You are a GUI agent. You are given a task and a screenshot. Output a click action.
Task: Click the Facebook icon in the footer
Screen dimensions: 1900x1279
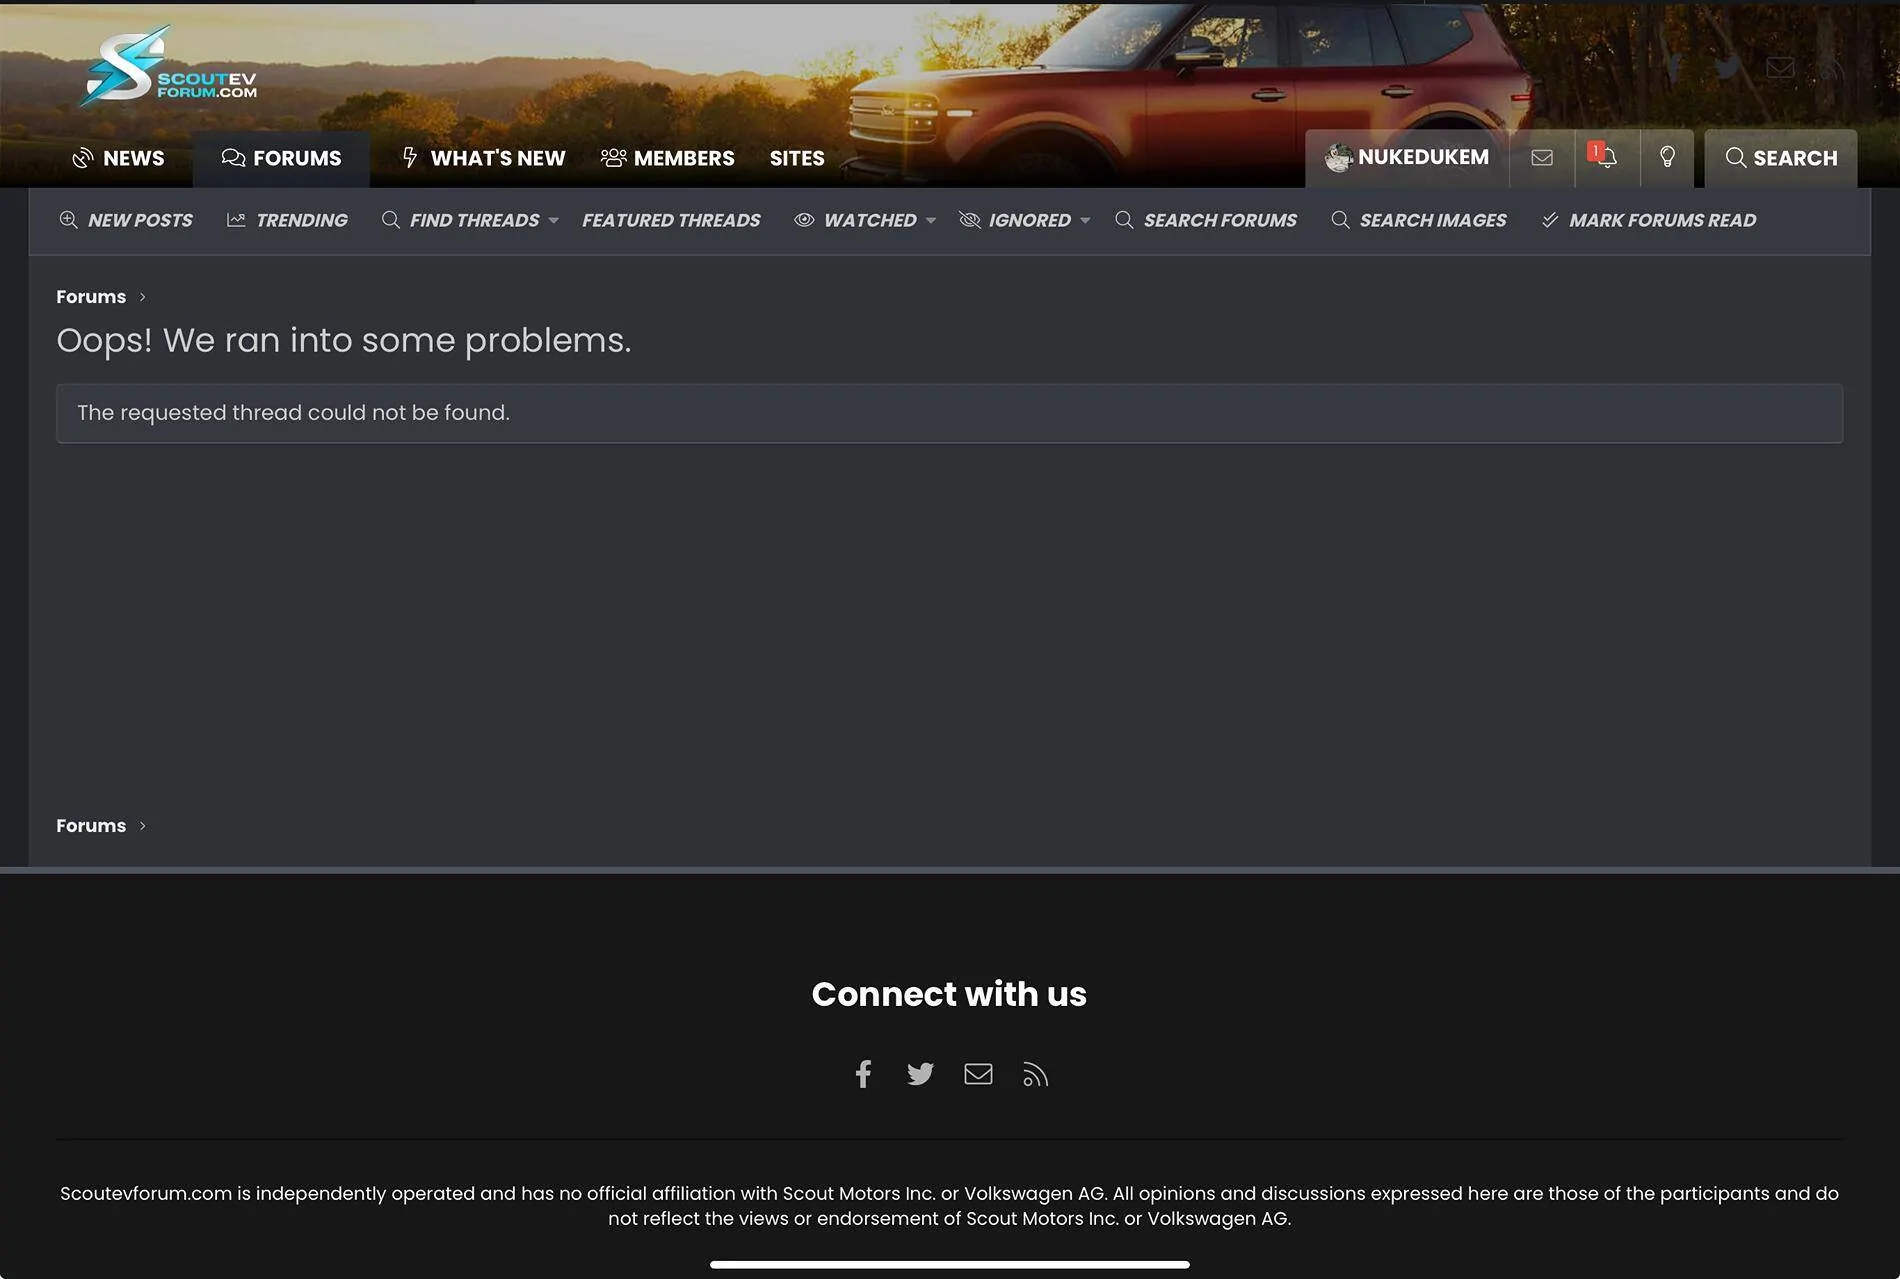tap(863, 1073)
